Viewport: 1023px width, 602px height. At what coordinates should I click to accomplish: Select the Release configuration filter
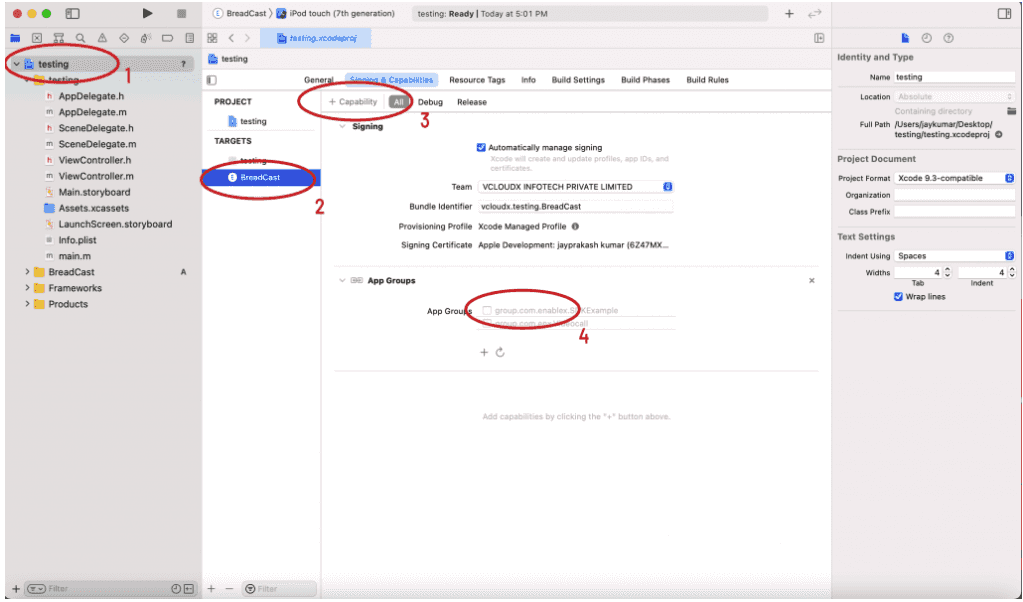pos(472,102)
